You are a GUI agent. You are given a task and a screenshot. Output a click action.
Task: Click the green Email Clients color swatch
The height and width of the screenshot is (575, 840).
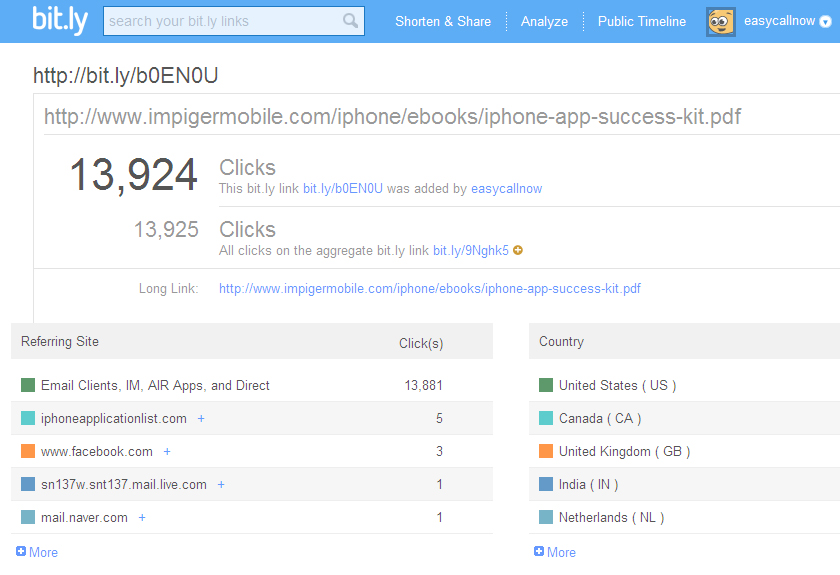tap(28, 385)
